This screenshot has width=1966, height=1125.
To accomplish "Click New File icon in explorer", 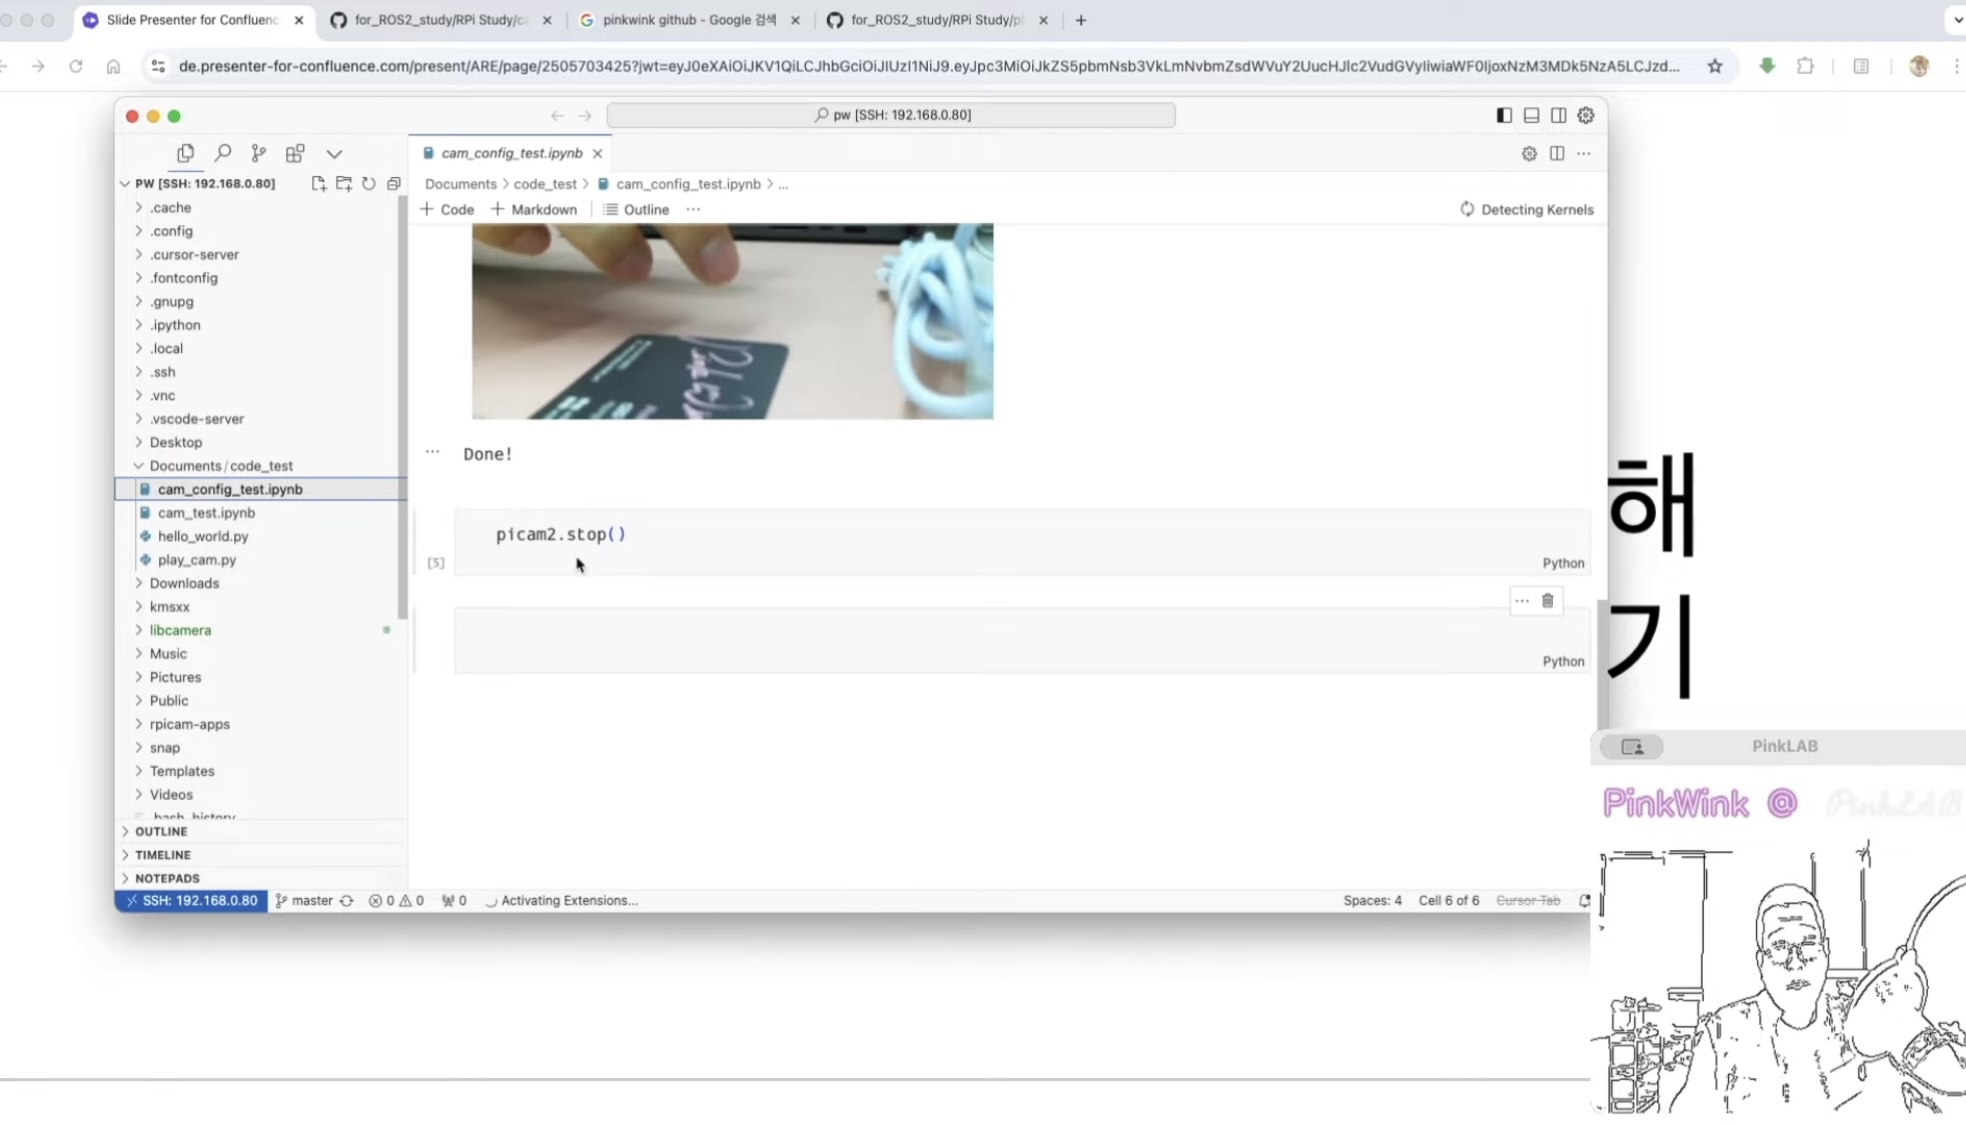I will (318, 184).
